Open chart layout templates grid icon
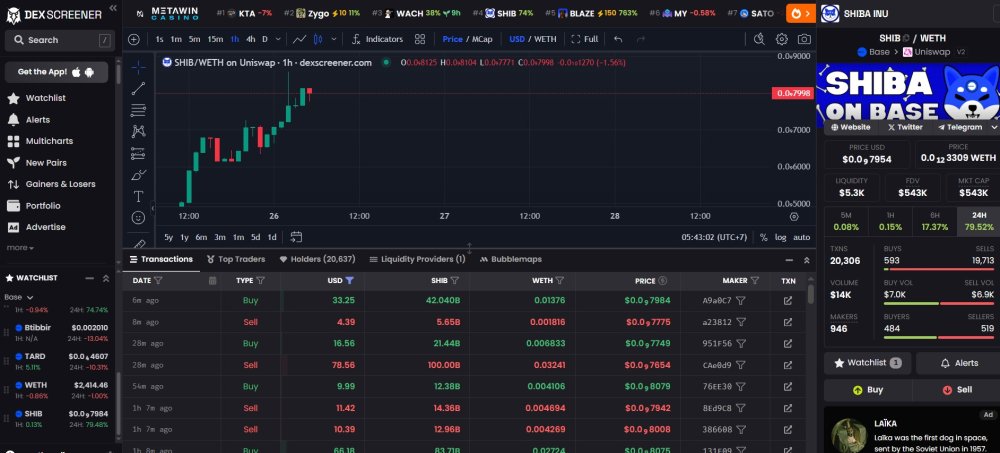This screenshot has height=453, width=1000. click(420, 39)
